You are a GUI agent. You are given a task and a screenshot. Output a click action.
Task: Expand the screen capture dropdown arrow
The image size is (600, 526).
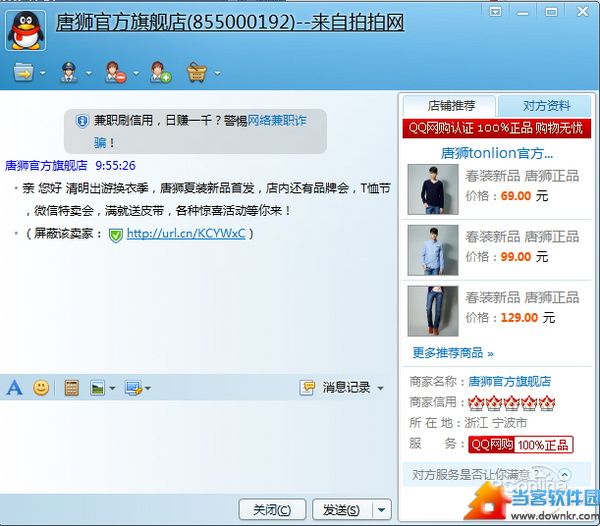(x=148, y=388)
